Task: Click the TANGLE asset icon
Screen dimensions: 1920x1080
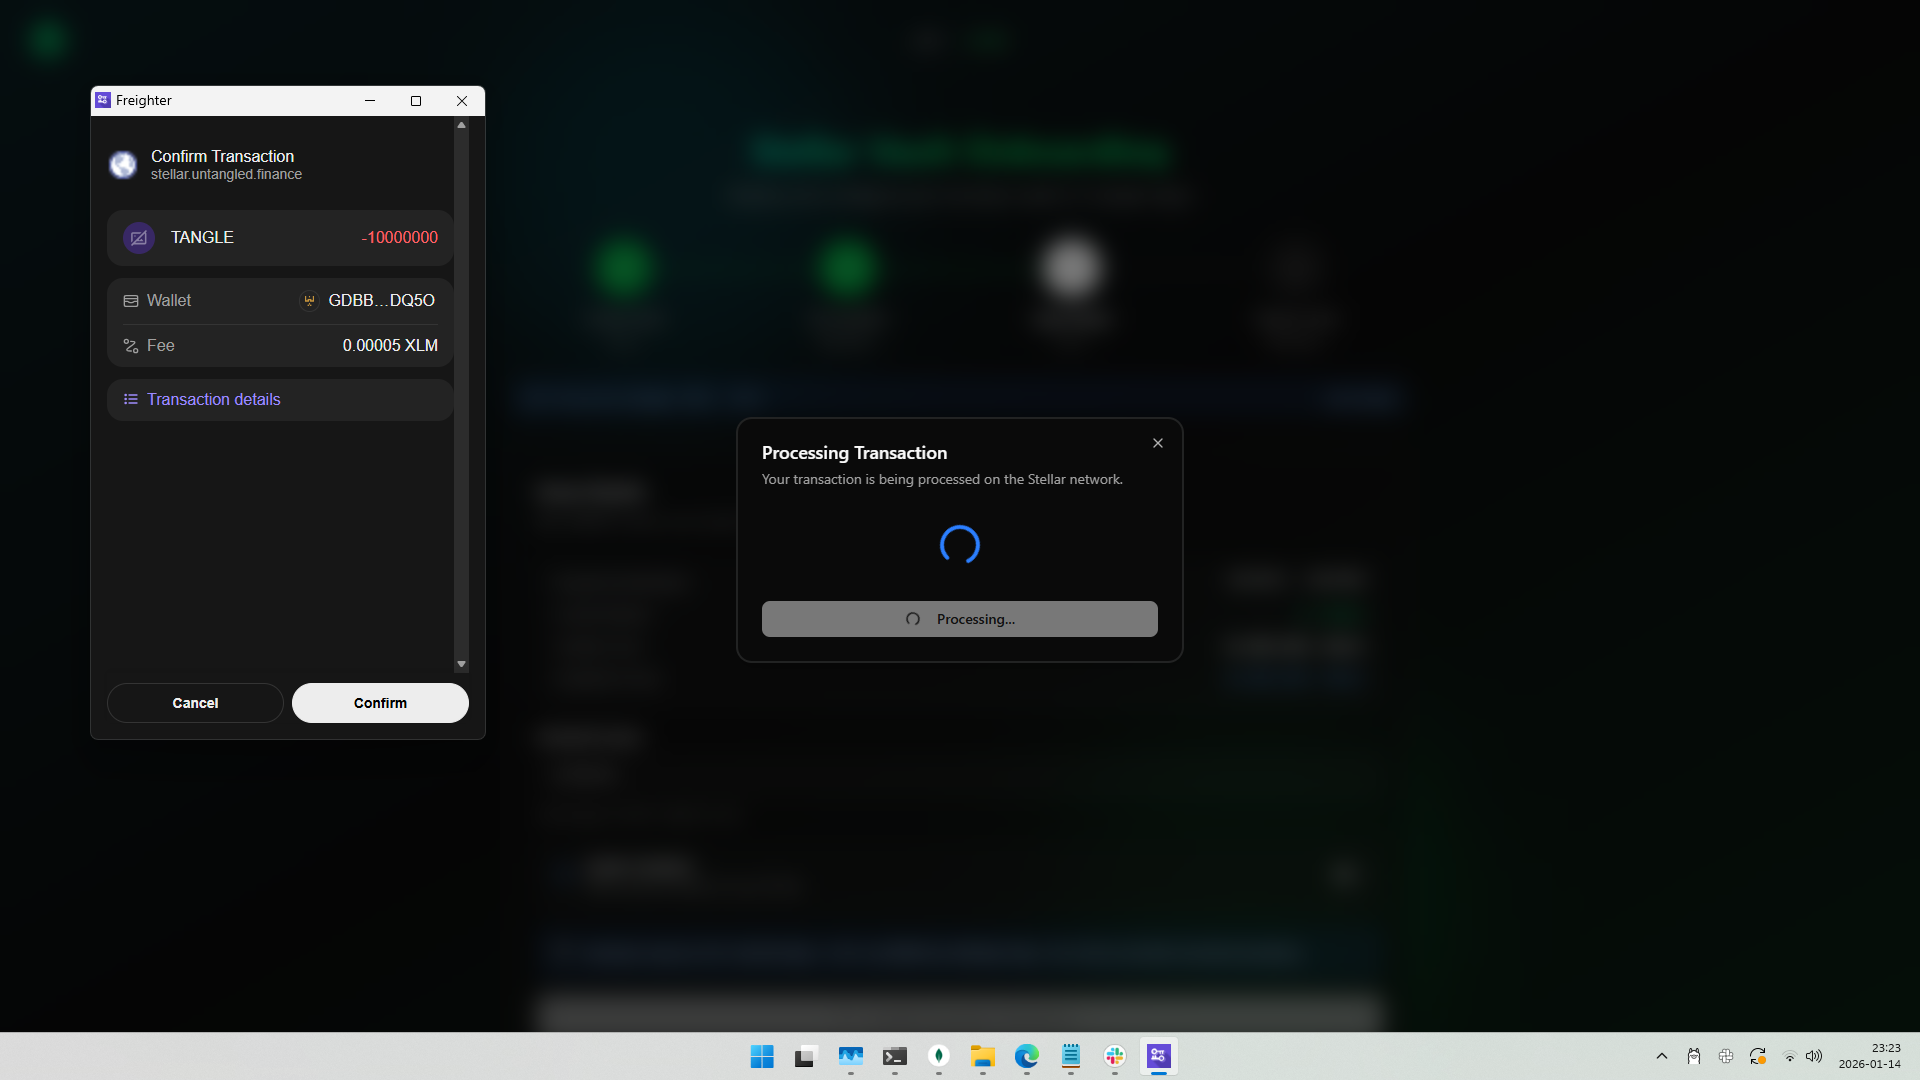Action: tap(138, 238)
